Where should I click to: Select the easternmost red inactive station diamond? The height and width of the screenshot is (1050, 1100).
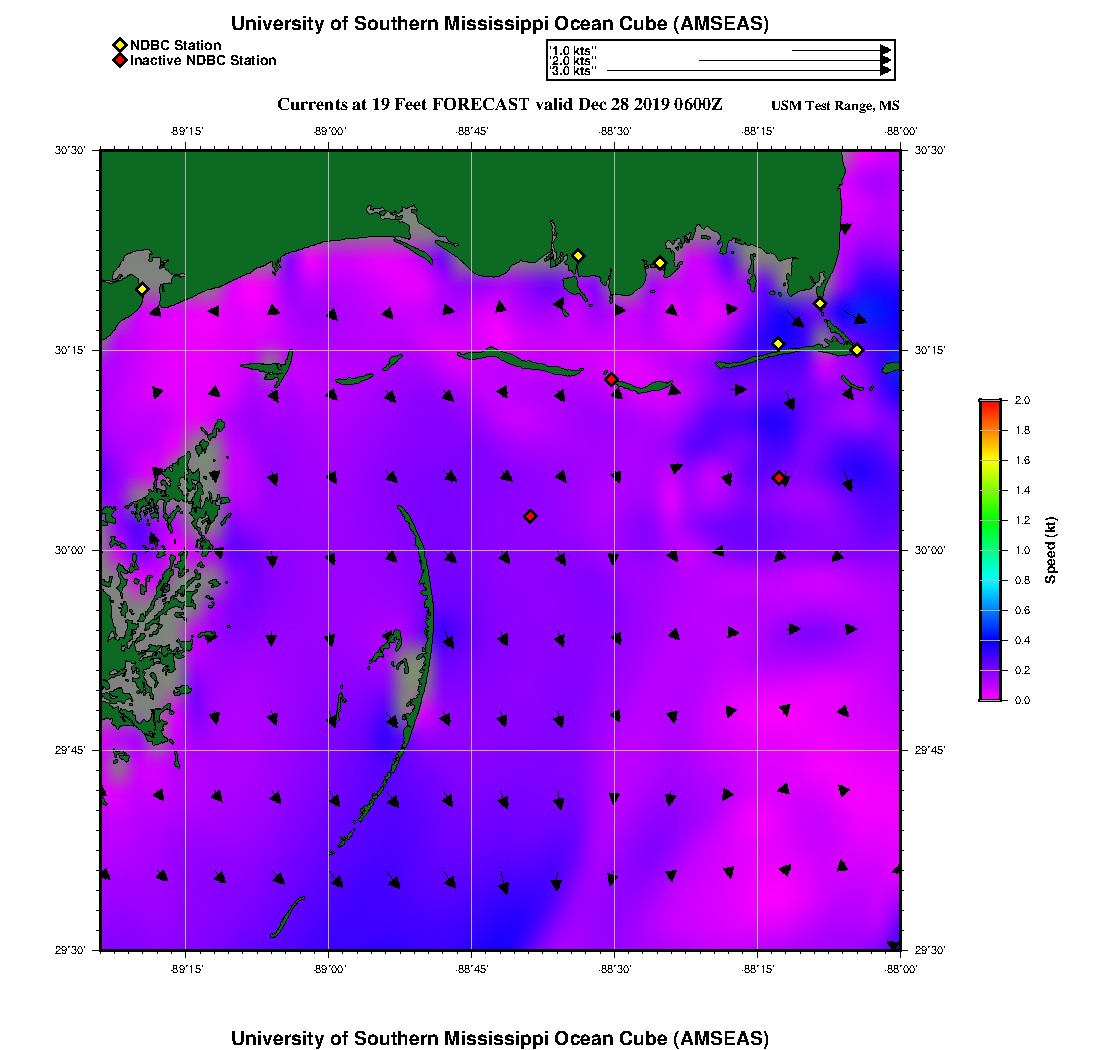pyautogui.click(x=779, y=478)
